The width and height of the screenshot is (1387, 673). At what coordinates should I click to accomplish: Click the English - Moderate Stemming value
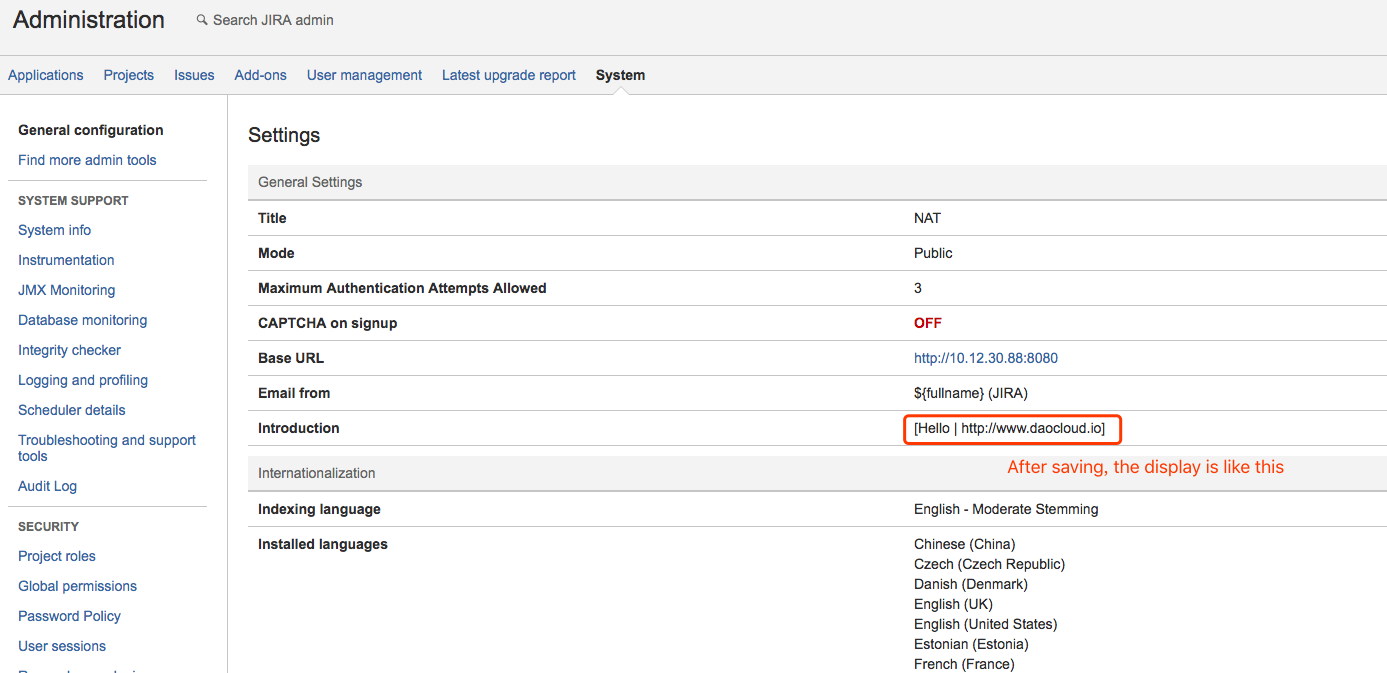(1006, 509)
